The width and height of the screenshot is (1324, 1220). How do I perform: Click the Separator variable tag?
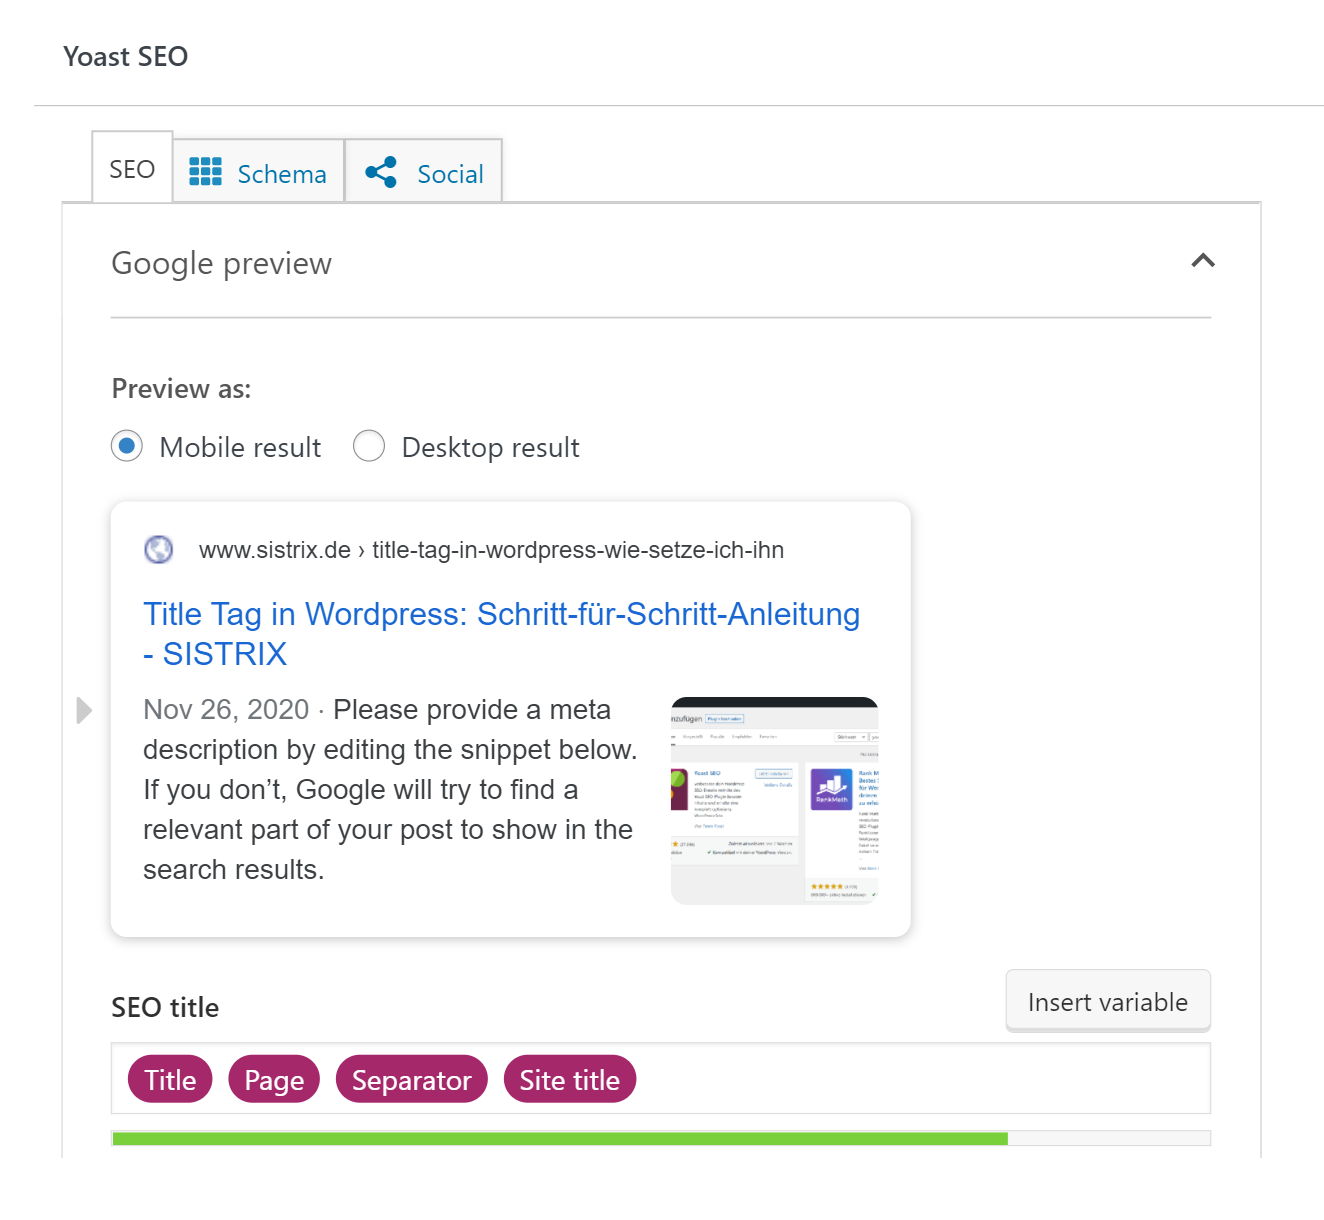411,1080
